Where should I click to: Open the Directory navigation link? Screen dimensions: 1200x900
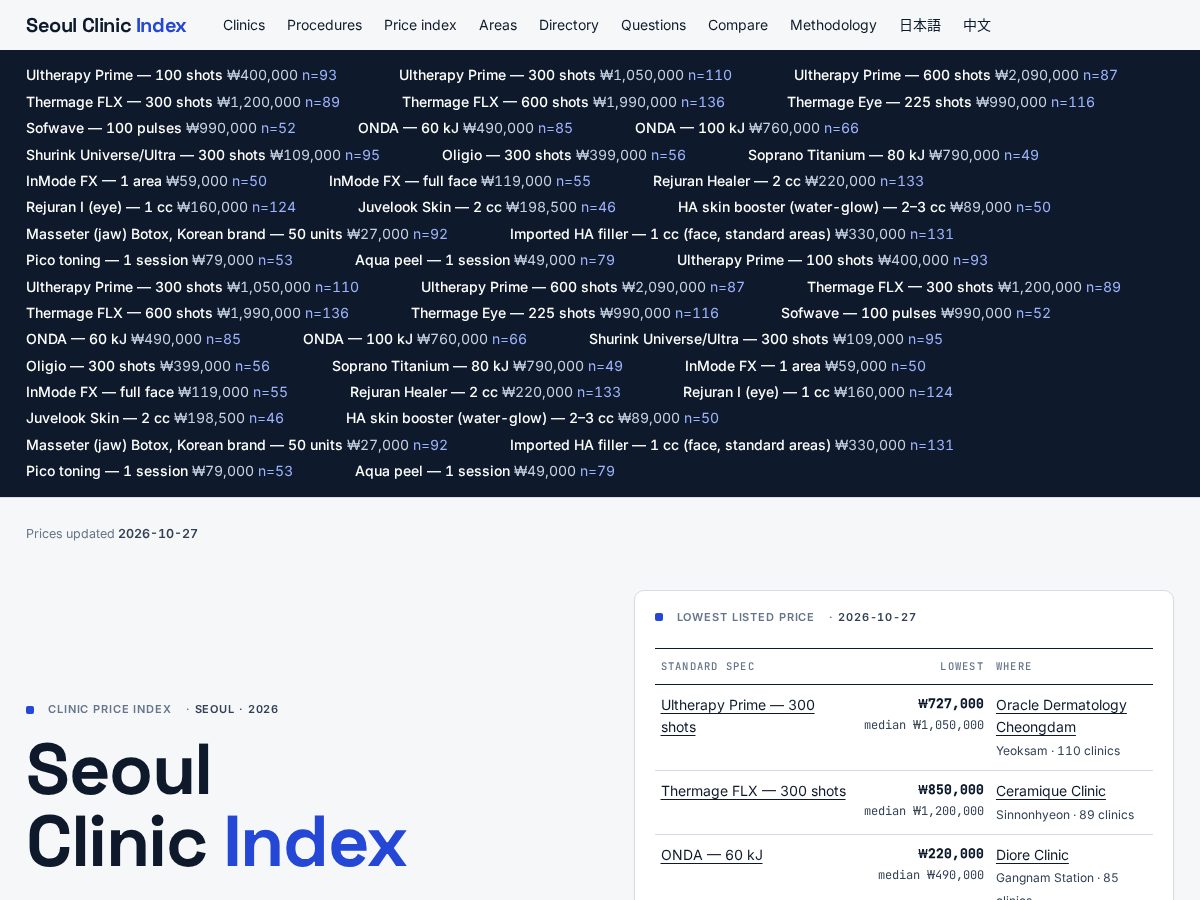point(569,25)
